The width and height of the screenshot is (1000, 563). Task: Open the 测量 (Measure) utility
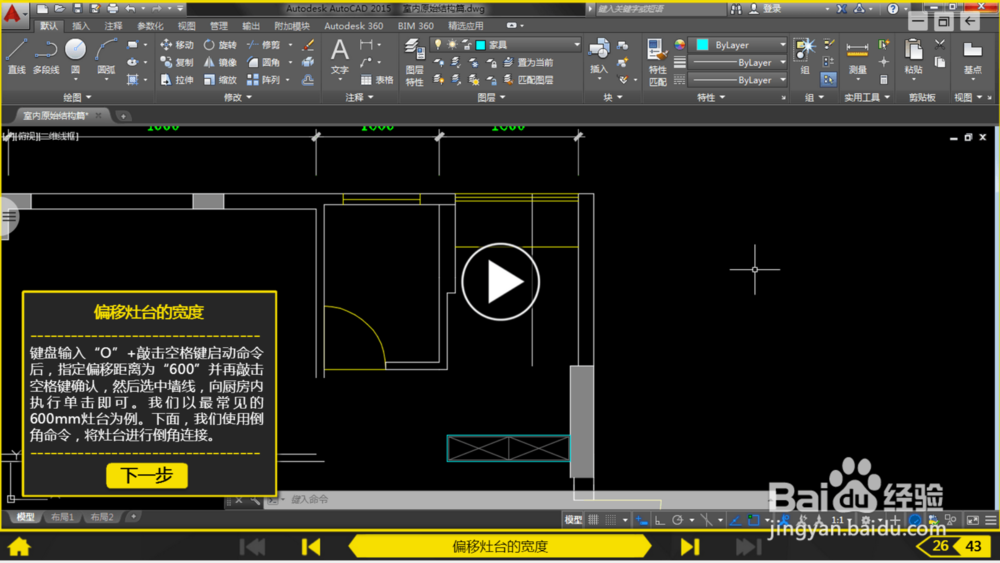tap(857, 57)
